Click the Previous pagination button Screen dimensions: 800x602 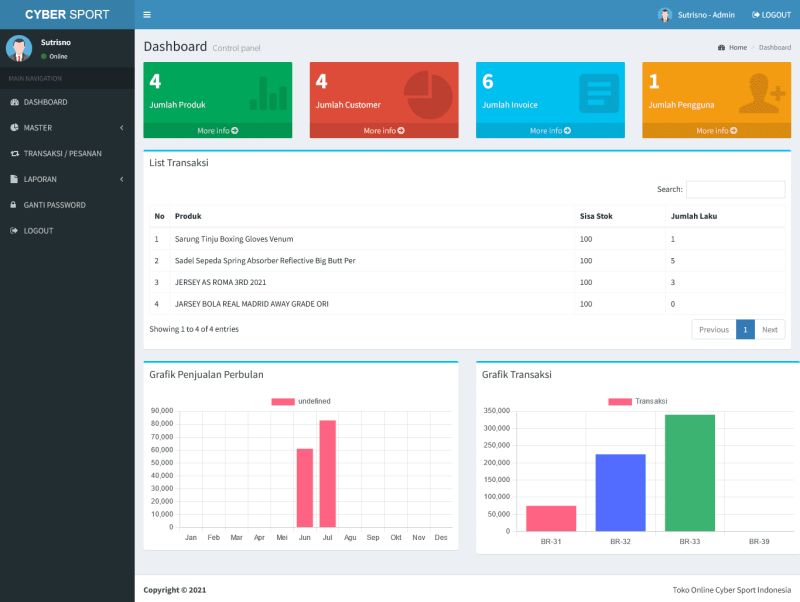[714, 330]
